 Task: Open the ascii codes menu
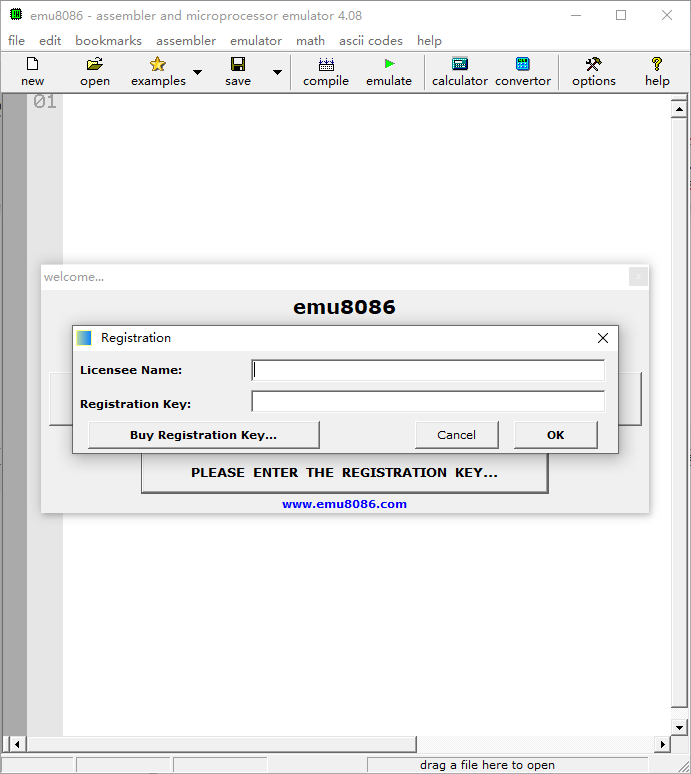click(x=371, y=40)
